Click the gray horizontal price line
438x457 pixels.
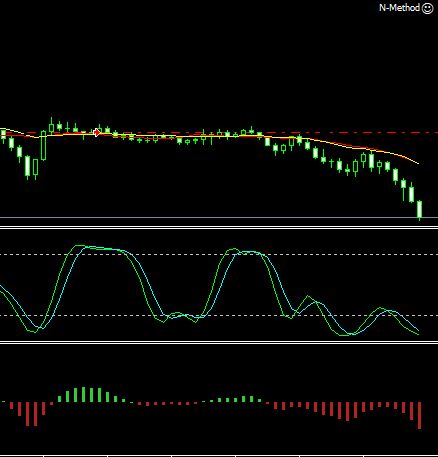pyautogui.click(x=219, y=218)
